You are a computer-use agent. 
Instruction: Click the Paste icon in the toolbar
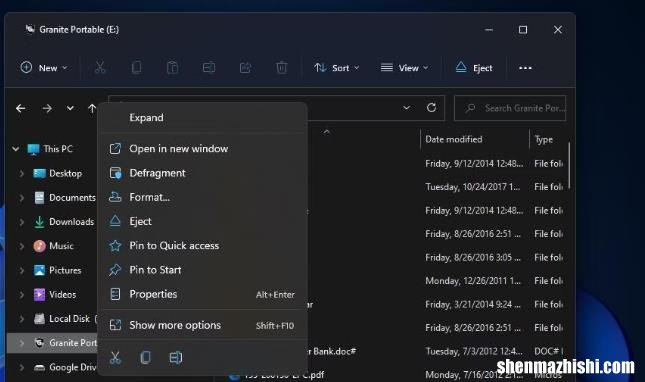tap(172, 67)
